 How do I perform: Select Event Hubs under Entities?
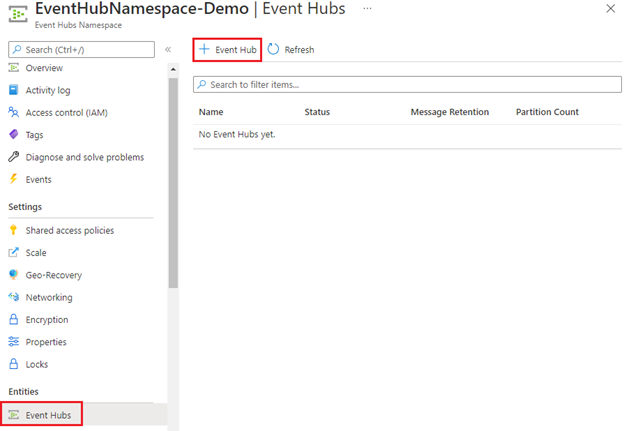point(48,415)
